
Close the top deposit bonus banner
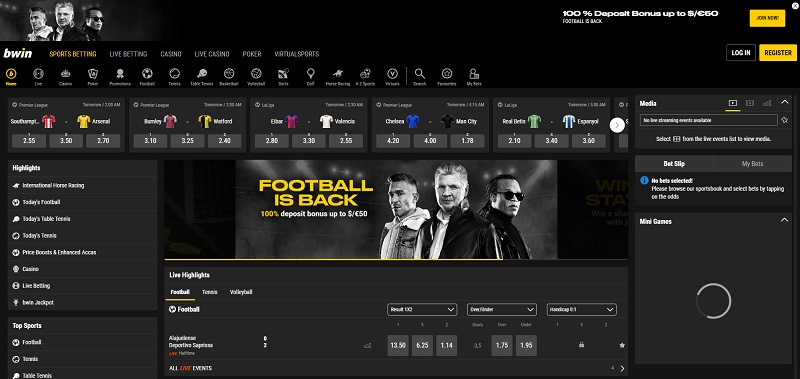pyautogui.click(x=795, y=5)
